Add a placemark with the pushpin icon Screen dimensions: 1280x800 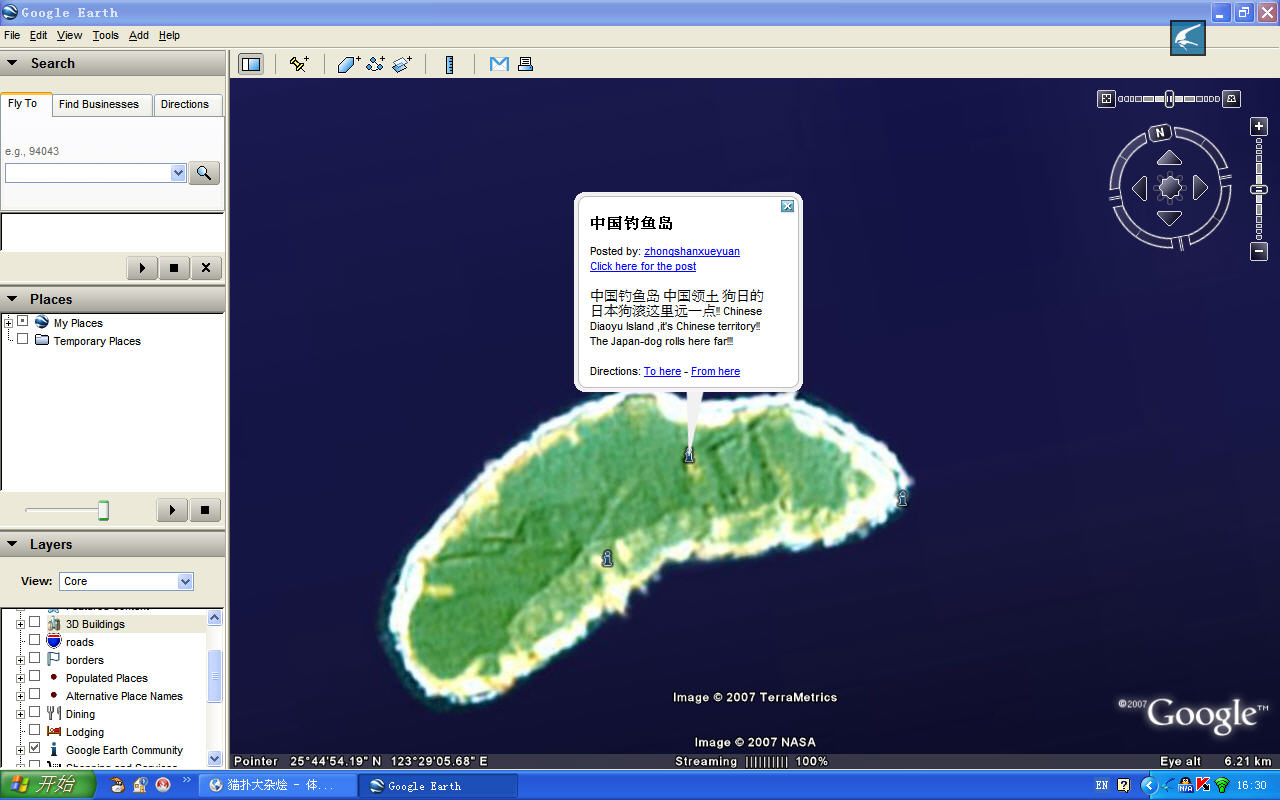[299, 64]
